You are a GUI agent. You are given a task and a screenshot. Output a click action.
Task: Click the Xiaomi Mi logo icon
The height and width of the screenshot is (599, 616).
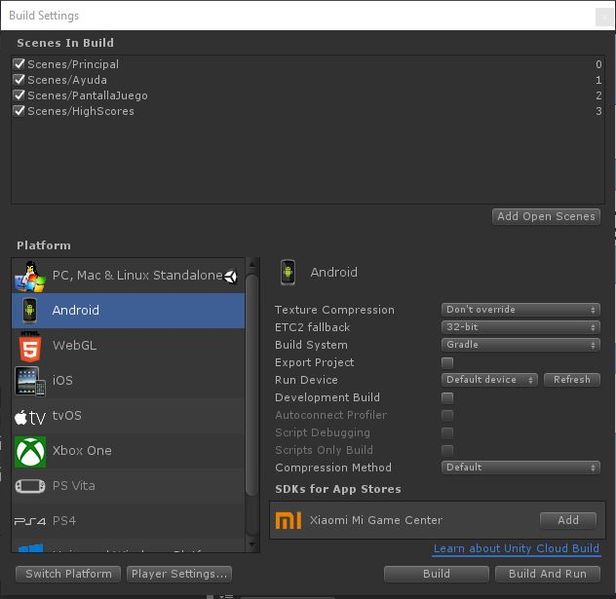point(288,521)
